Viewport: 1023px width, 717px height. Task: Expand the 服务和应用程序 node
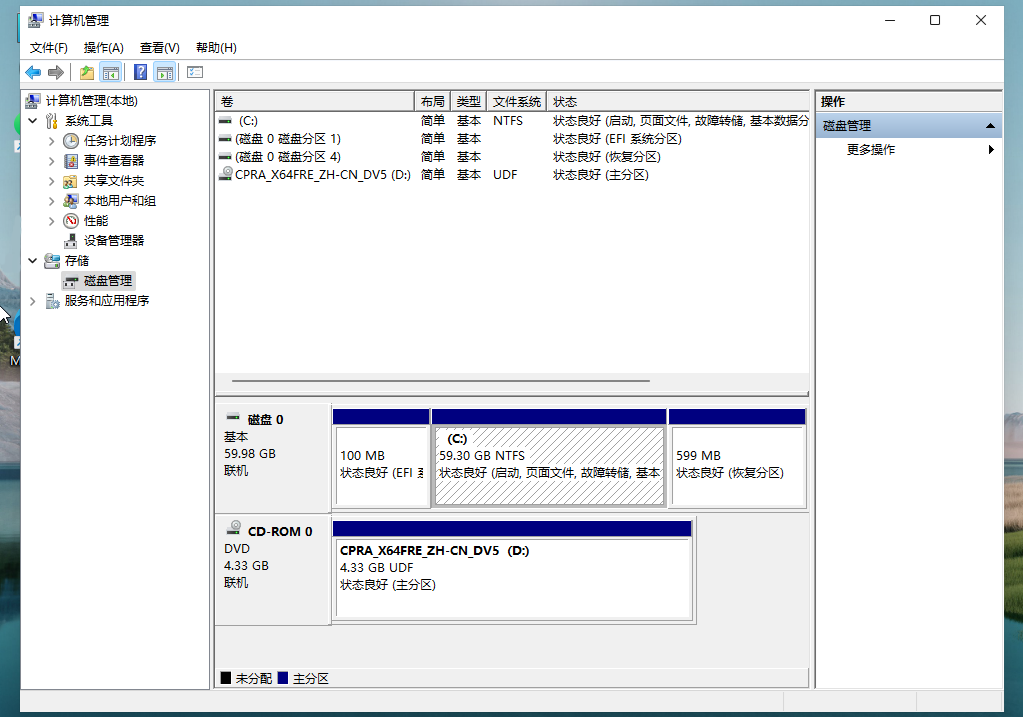[x=33, y=300]
